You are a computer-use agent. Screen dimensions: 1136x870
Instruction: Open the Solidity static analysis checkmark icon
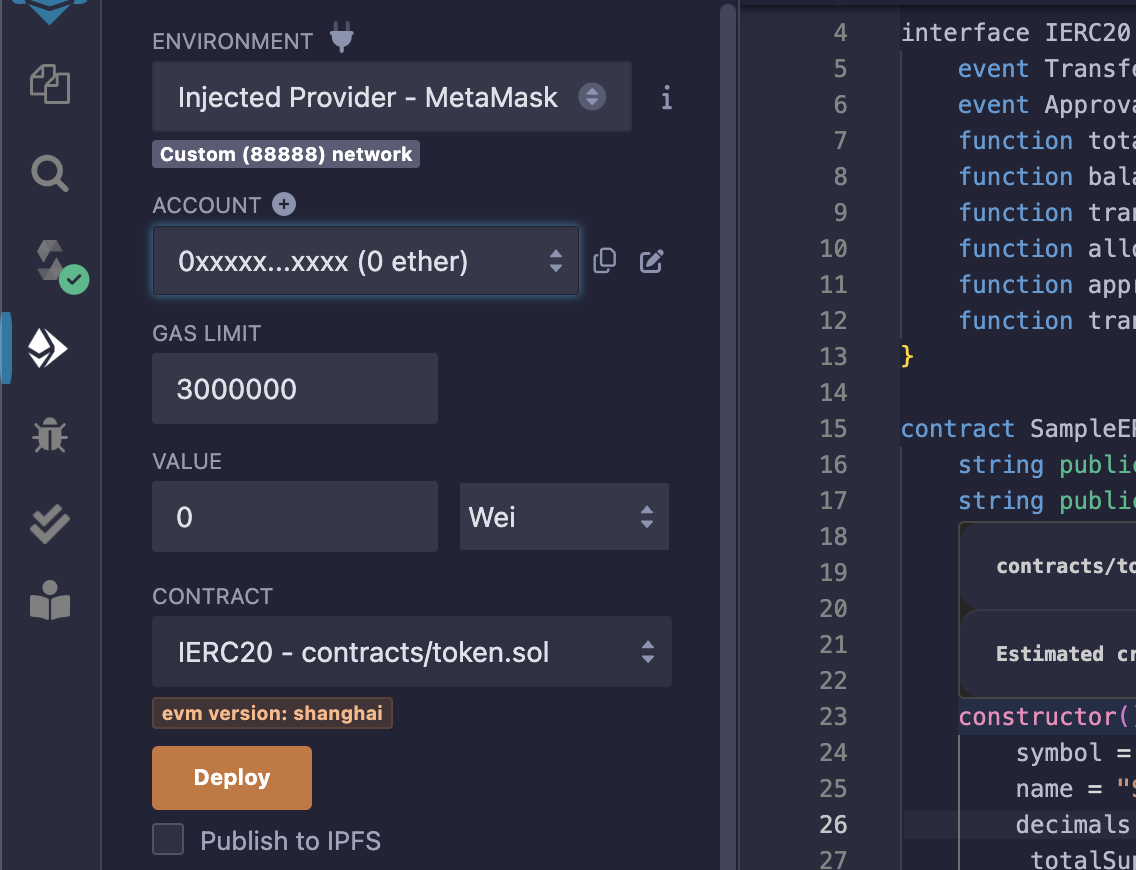(x=49, y=522)
